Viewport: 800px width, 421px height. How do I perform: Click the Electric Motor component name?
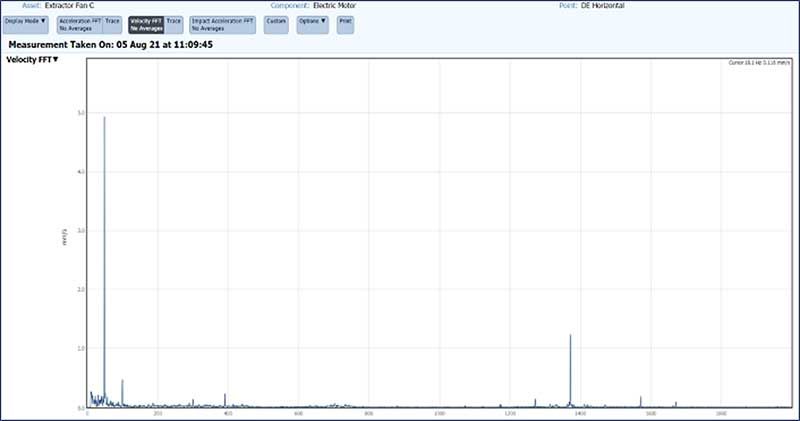tap(335, 6)
